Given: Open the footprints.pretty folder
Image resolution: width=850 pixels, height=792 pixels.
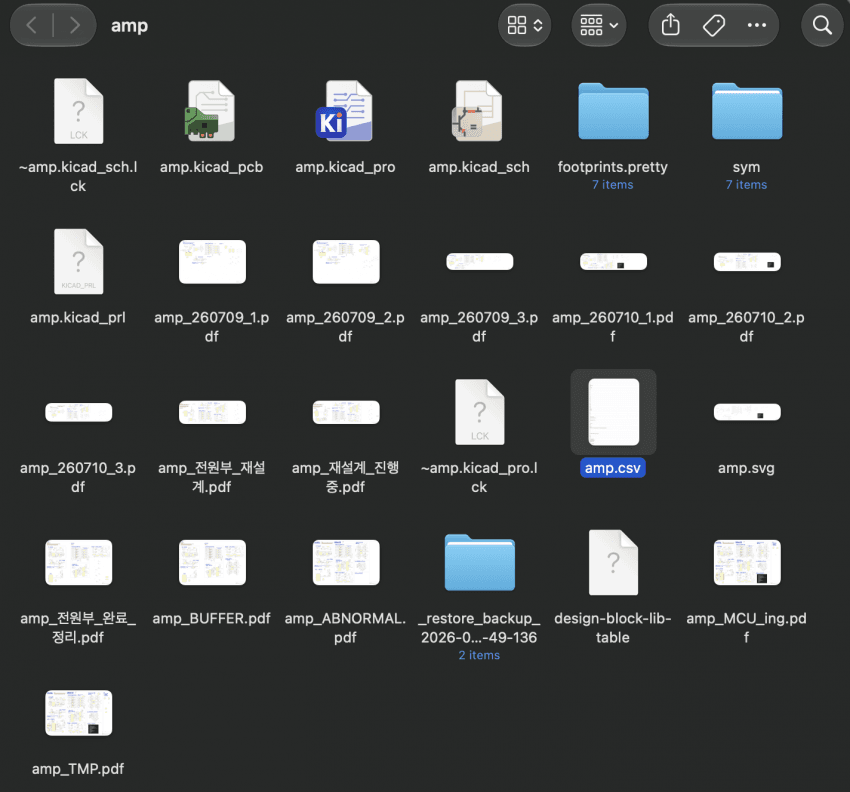Looking at the screenshot, I should pos(613,111).
